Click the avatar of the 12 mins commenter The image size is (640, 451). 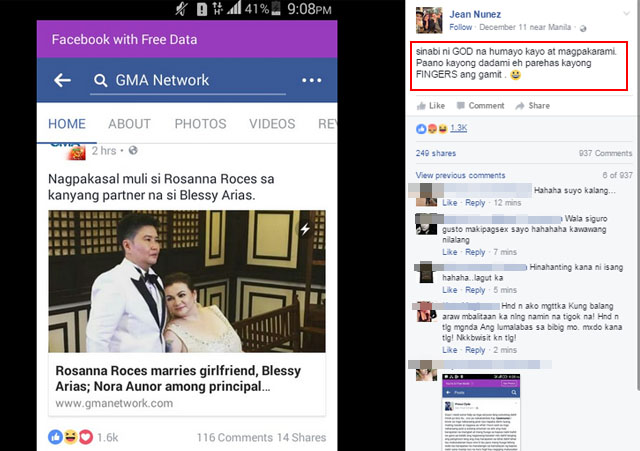pyautogui.click(x=426, y=195)
